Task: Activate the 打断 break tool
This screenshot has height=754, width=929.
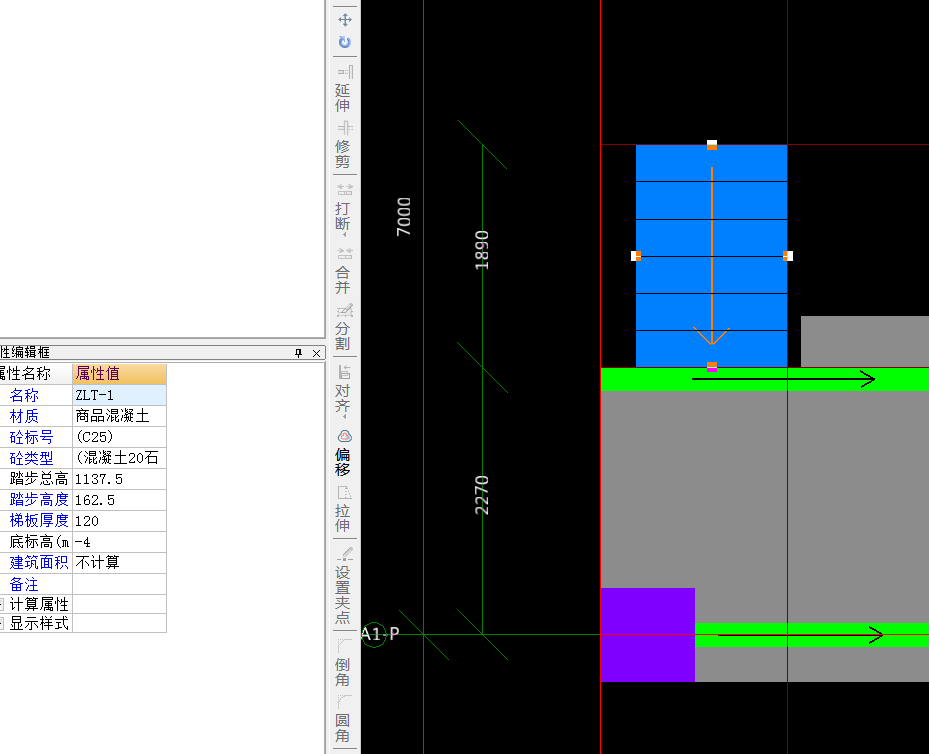Action: click(x=344, y=208)
